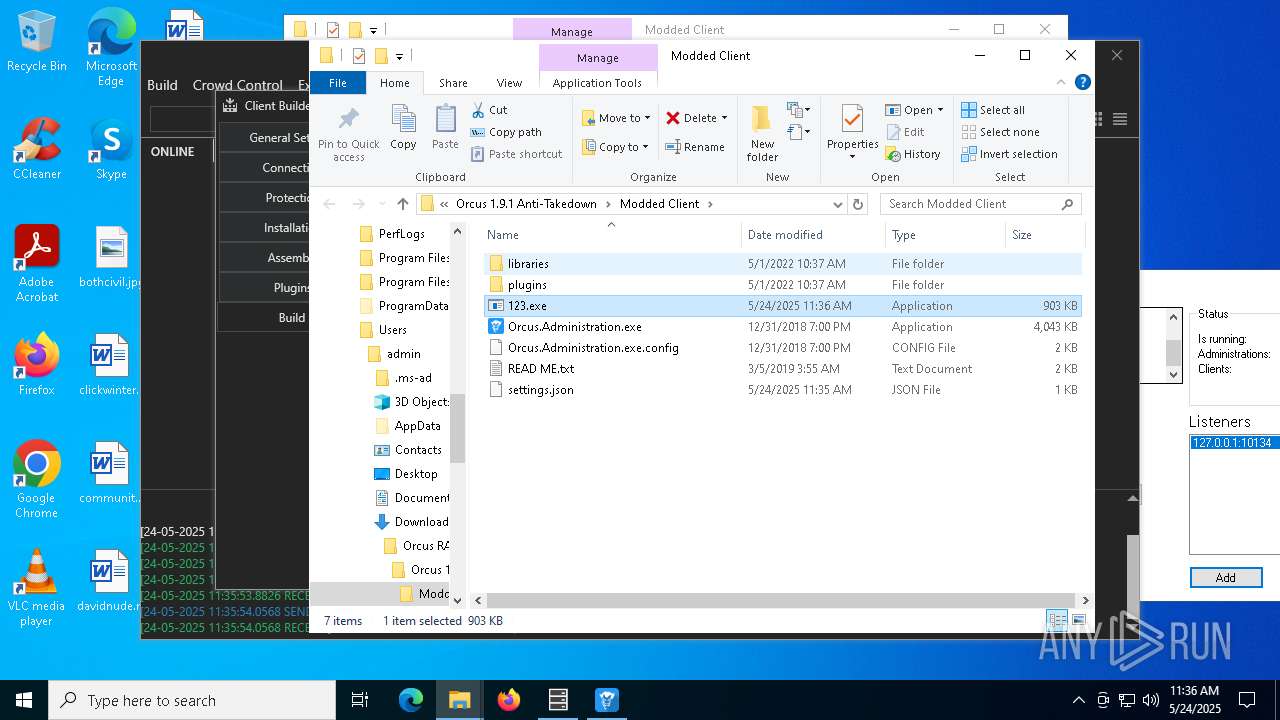The height and width of the screenshot is (720, 1280).
Task: Expand the address bar history dropdown
Action: click(838, 204)
